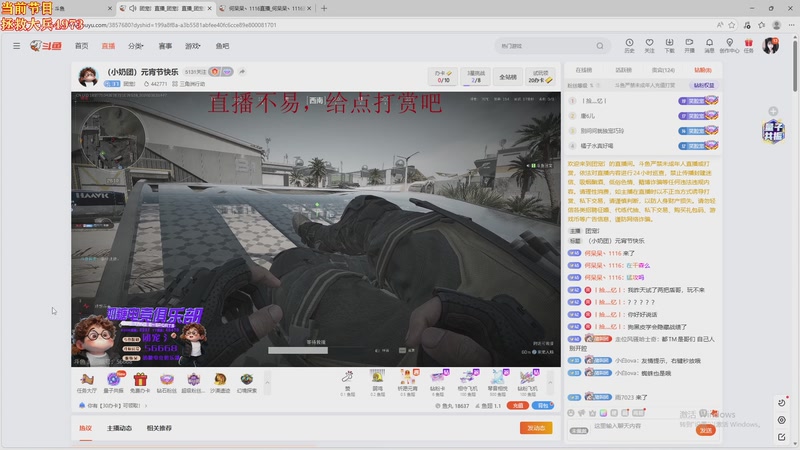This screenshot has height=450, width=800.
Task: Expand the 可领取 办卡 notice arrow
Action: [146, 406]
